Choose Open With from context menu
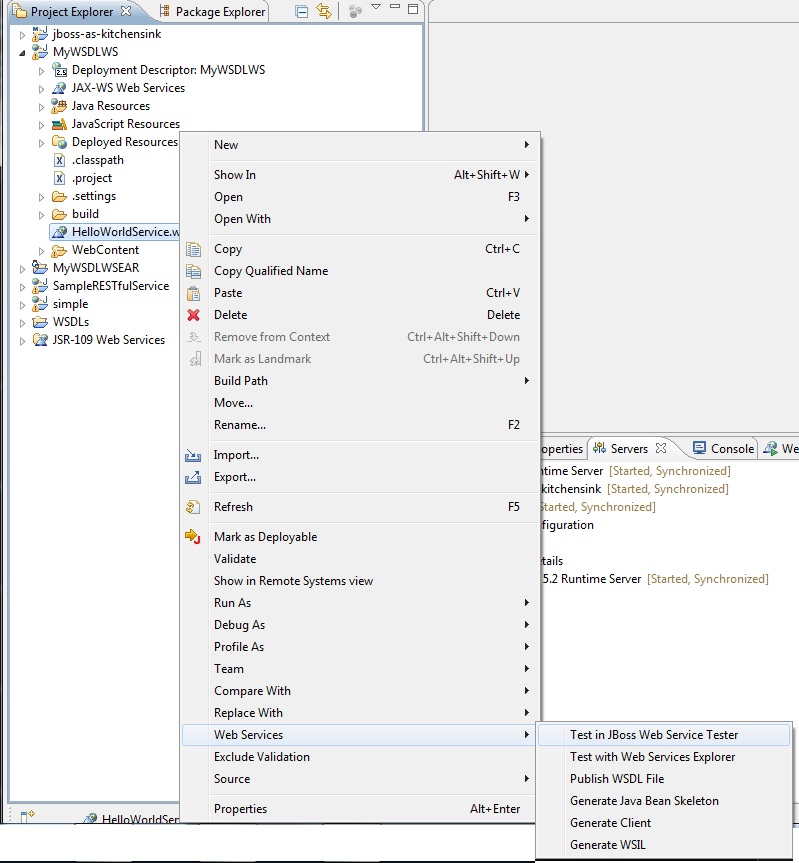This screenshot has width=799, height=863. [x=360, y=219]
